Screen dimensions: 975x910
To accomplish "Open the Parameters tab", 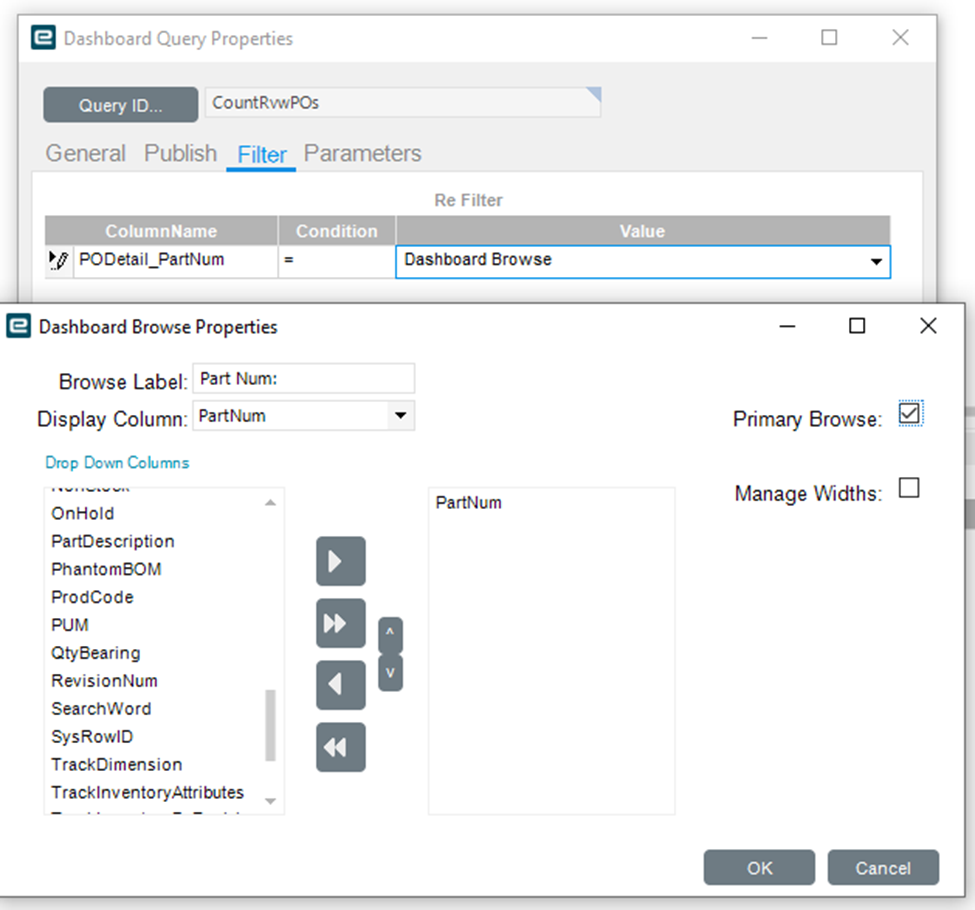I will (362, 153).
